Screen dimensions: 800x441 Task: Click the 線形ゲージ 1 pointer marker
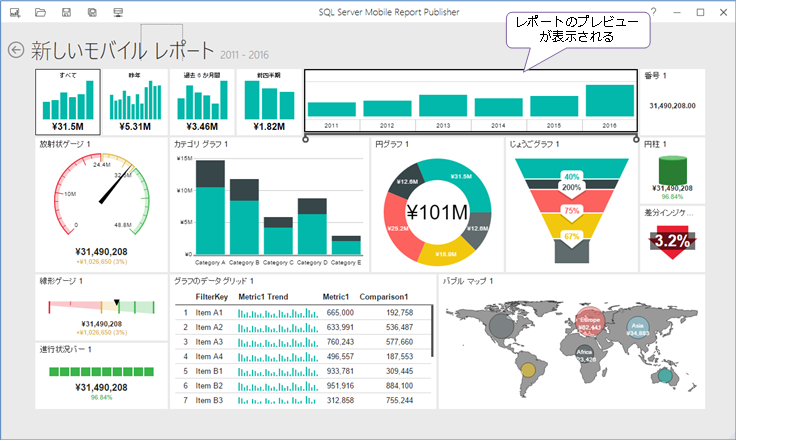[x=117, y=303]
